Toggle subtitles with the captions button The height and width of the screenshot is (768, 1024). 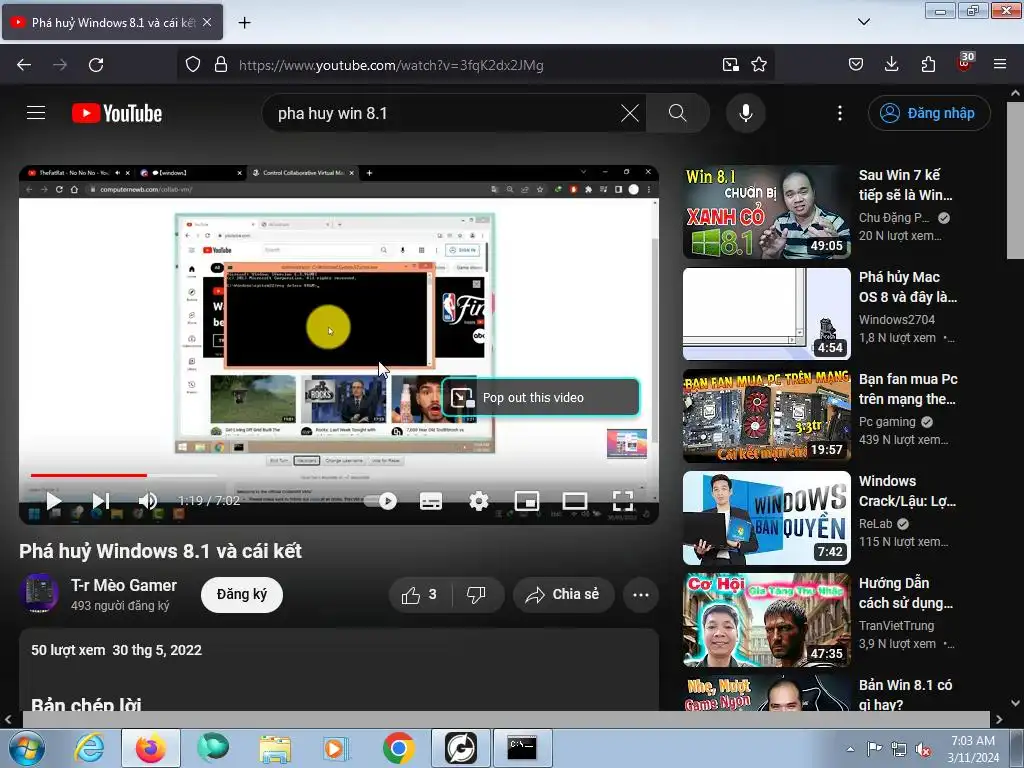pos(430,501)
